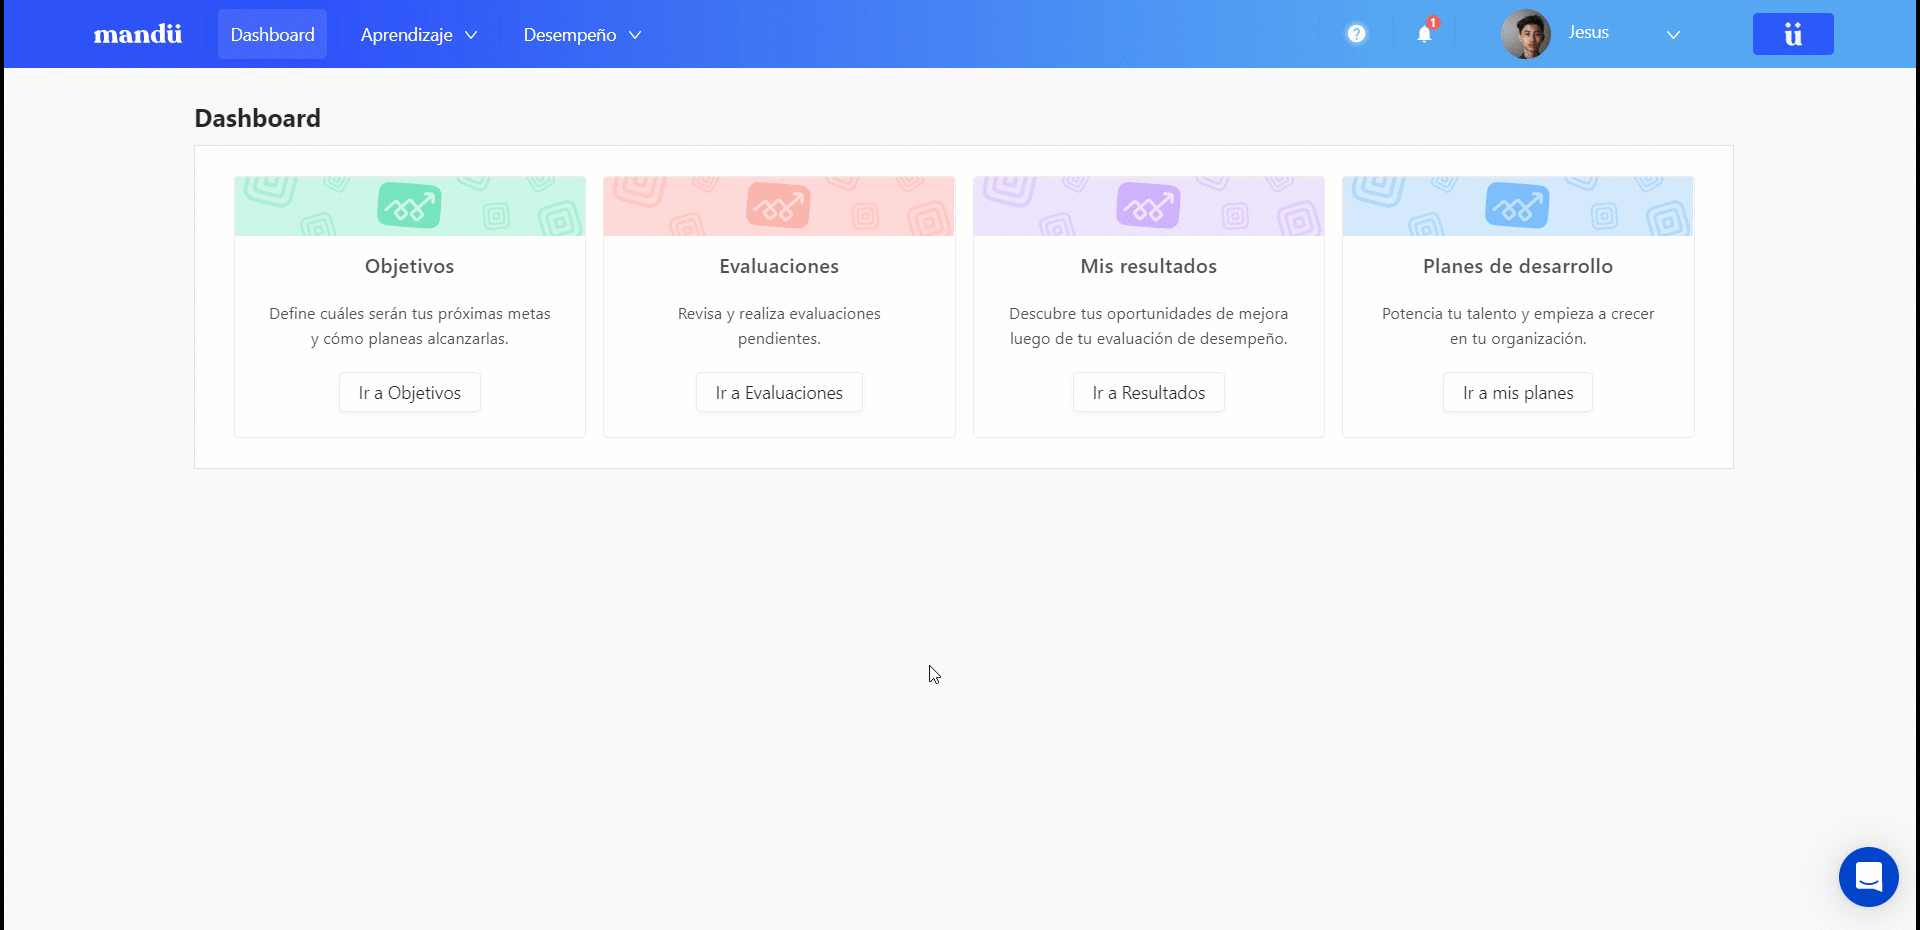Click the Objetivos card title
Screen dimensions: 1920x930
click(x=410, y=266)
